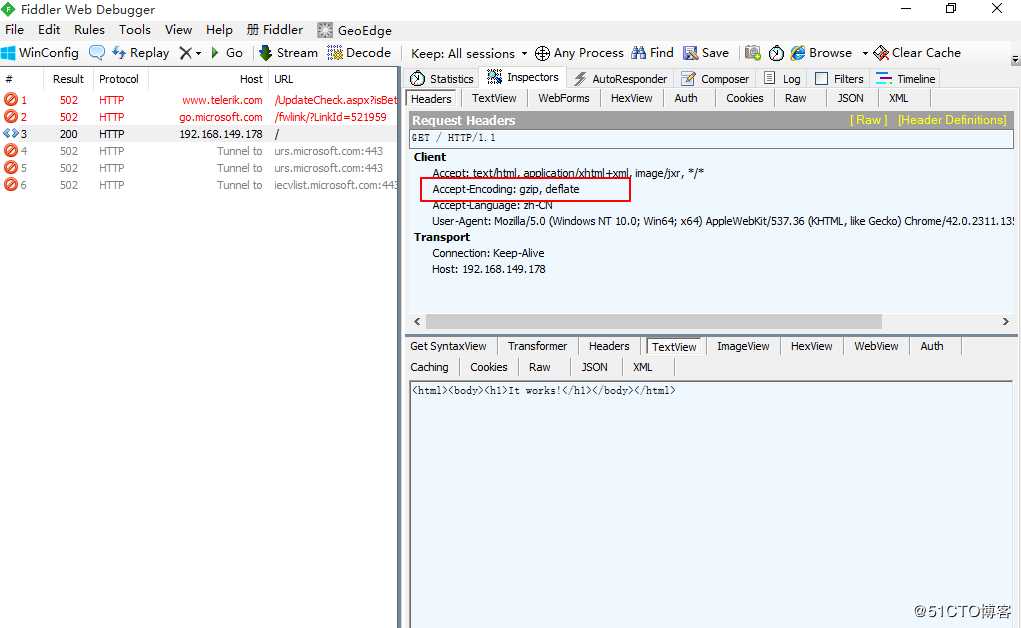Select session 1 www.telerik.com row

tap(199, 100)
